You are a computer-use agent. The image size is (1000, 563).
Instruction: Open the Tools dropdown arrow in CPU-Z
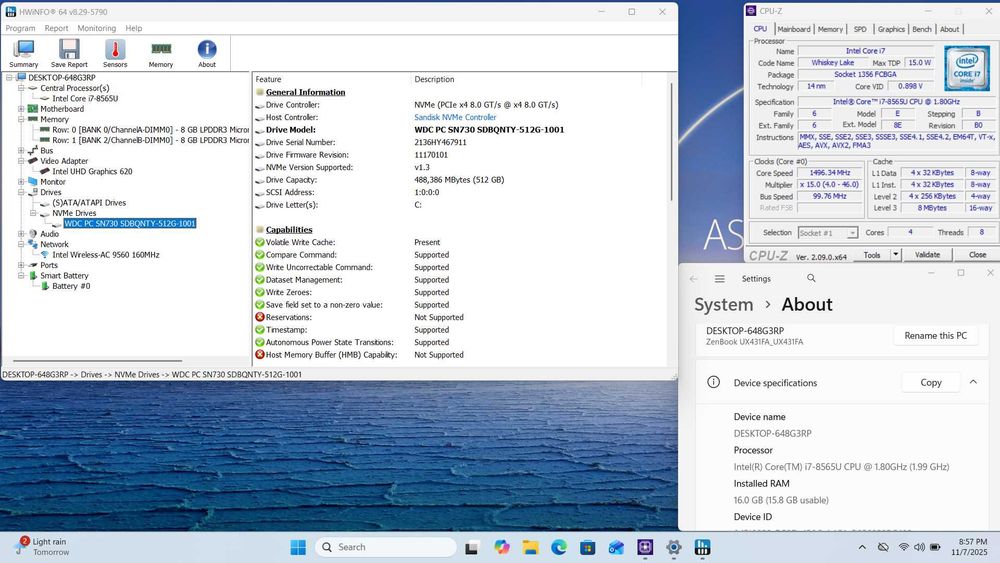click(895, 254)
